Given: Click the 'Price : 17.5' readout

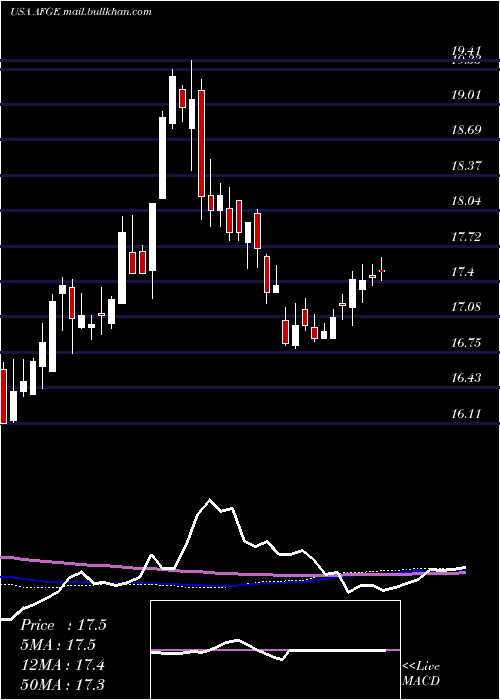Looking at the screenshot, I should [x=63, y=625].
